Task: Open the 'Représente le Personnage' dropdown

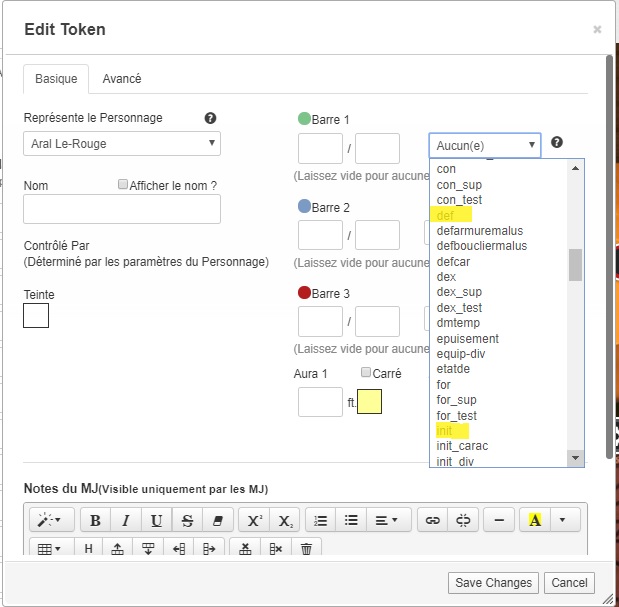Action: (x=122, y=144)
